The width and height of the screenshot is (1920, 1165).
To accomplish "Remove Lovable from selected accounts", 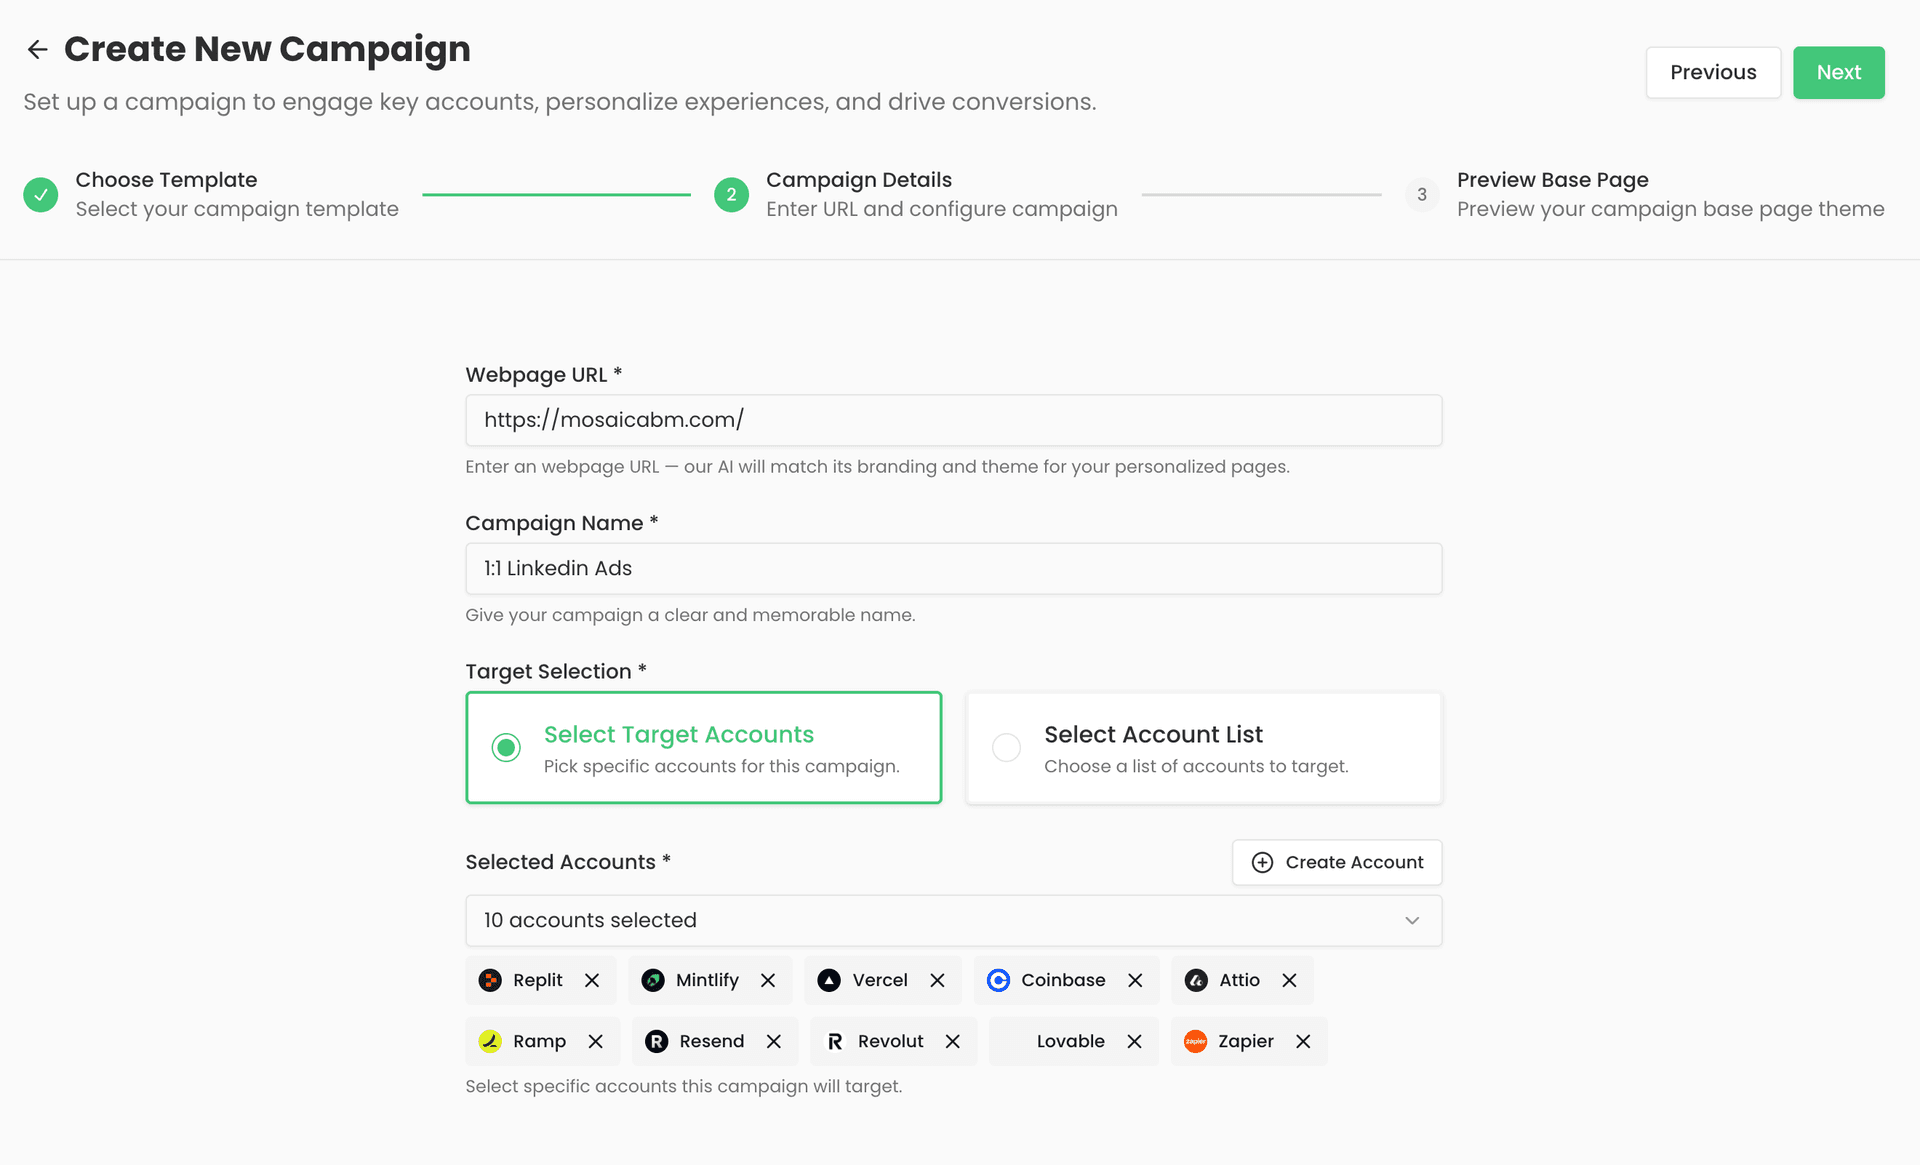I will click(x=1134, y=1041).
